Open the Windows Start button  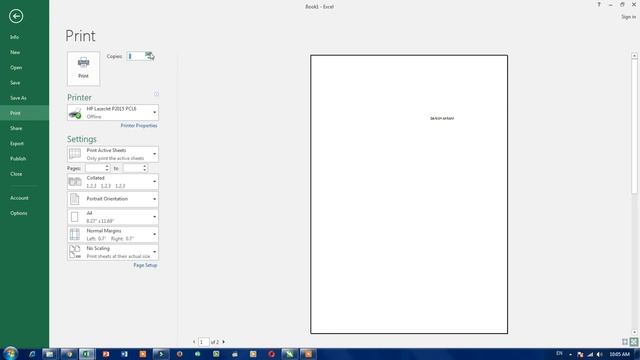(10, 353)
